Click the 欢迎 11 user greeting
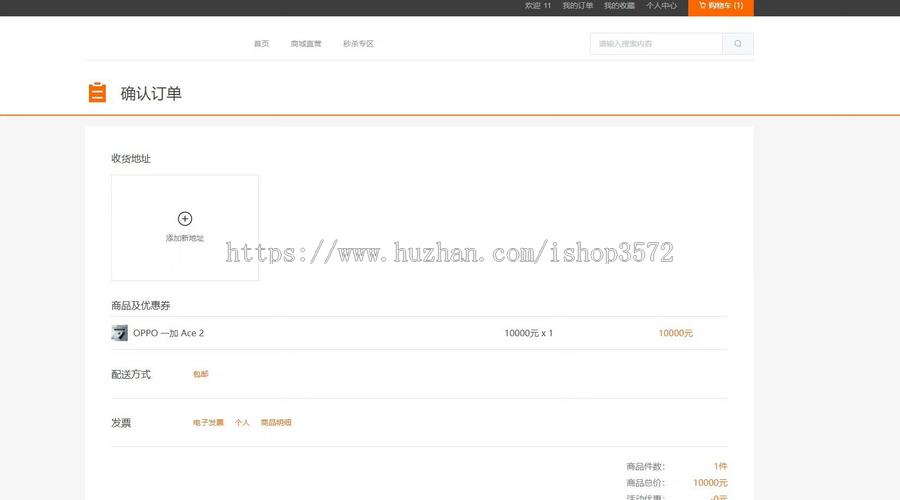900x500 pixels. click(538, 6)
